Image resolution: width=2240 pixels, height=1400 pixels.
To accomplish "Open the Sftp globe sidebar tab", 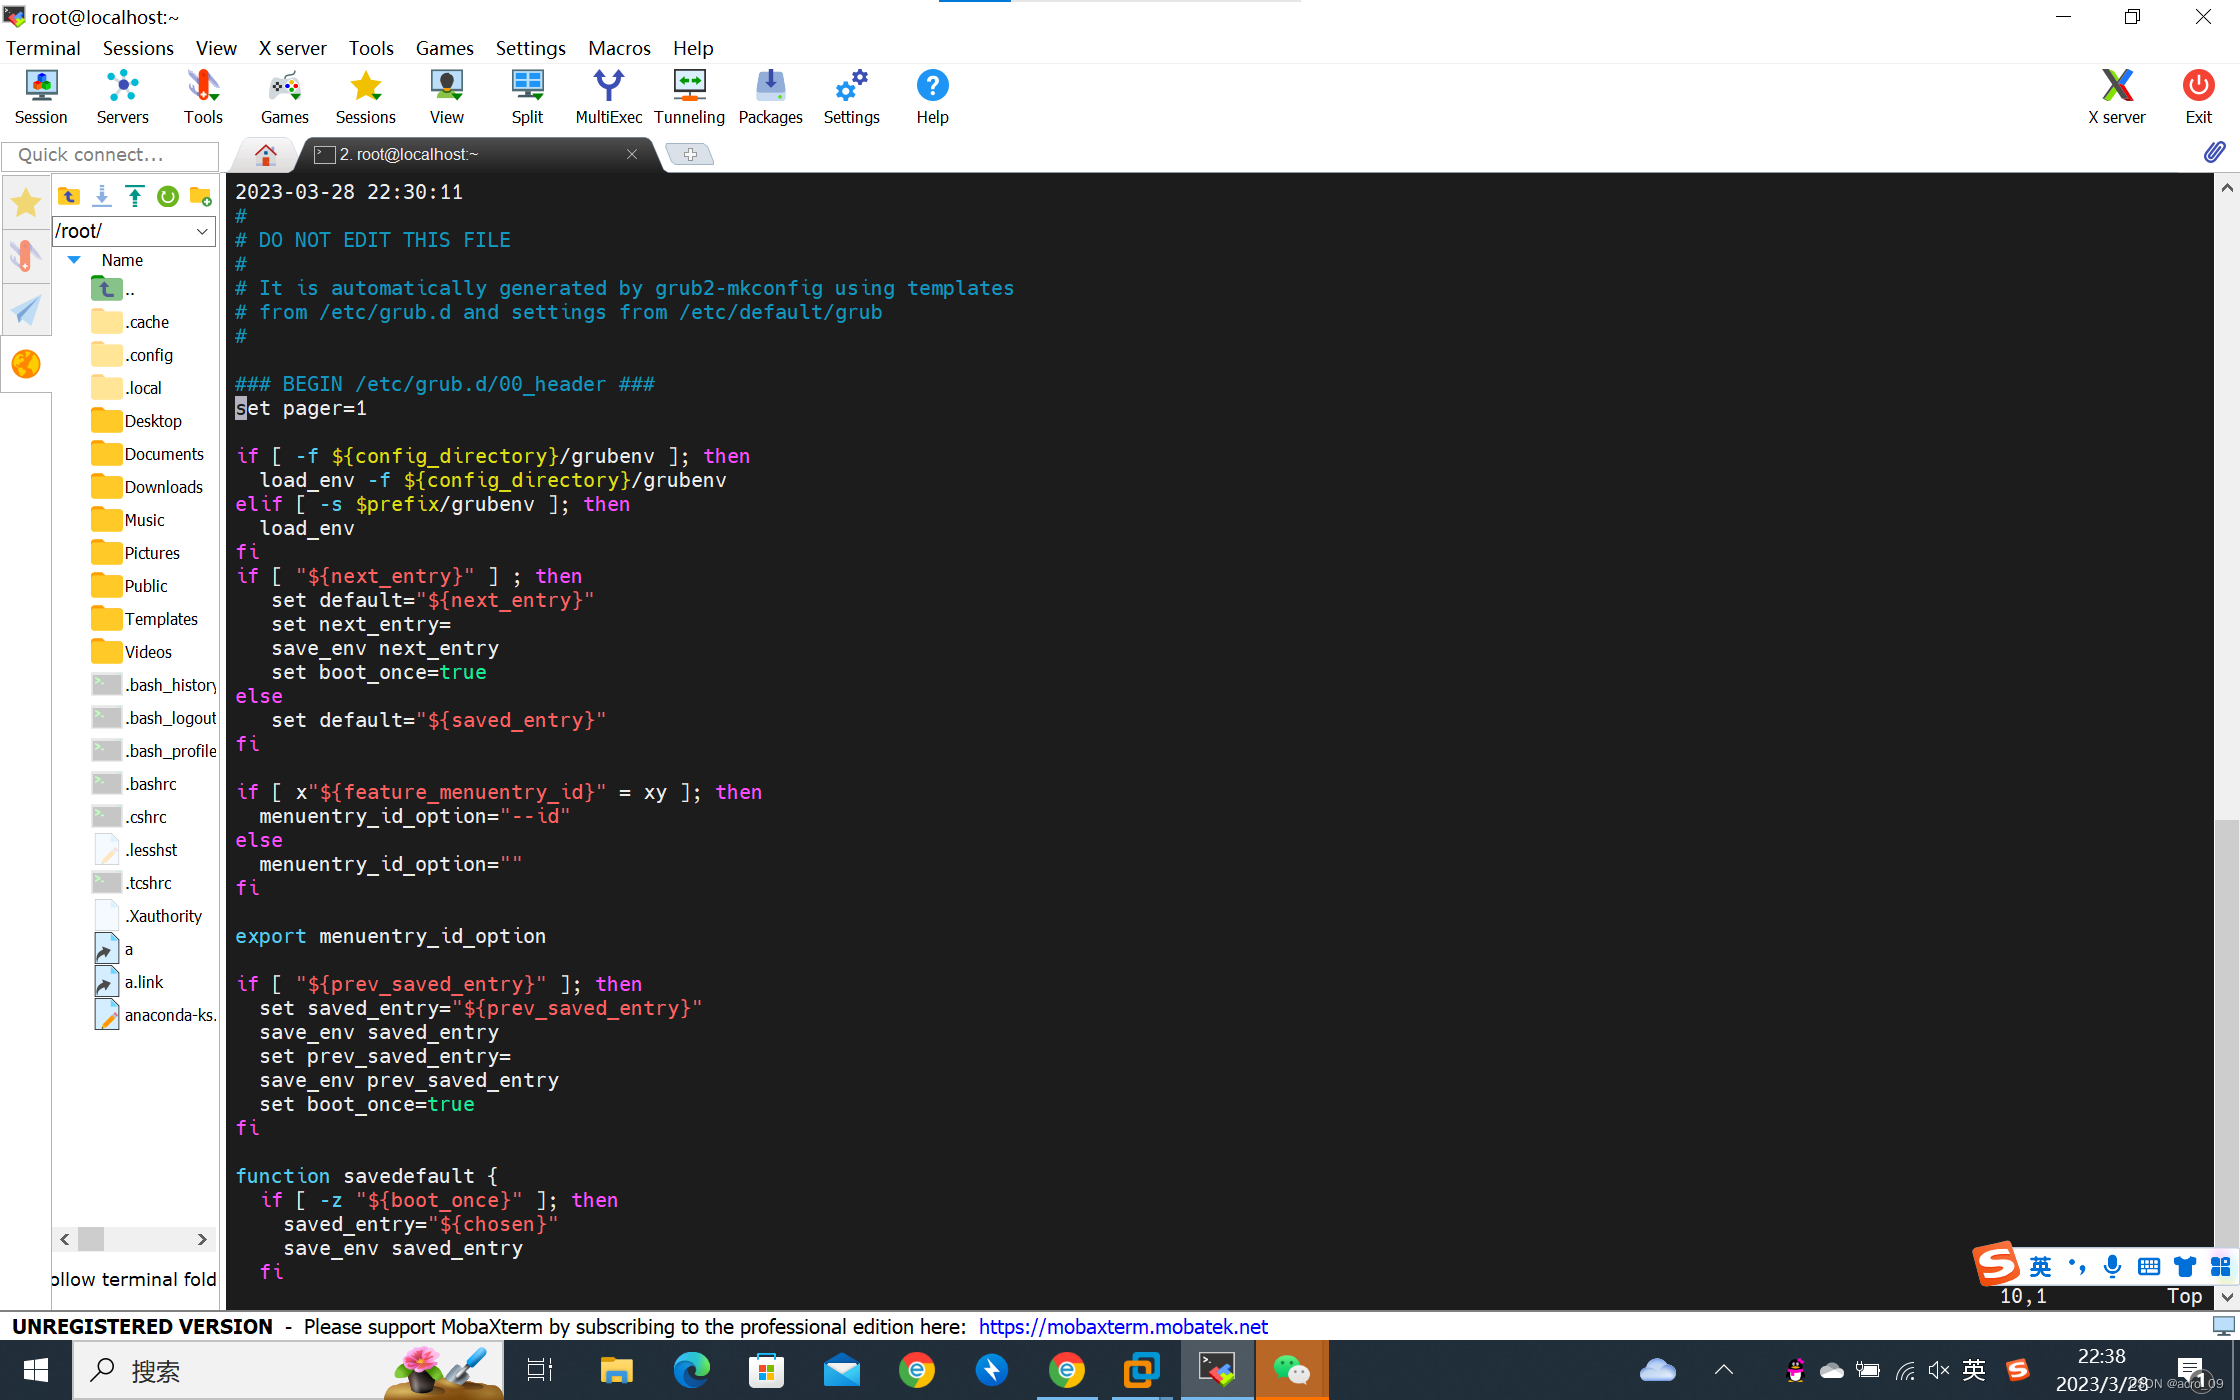I will 26,364.
